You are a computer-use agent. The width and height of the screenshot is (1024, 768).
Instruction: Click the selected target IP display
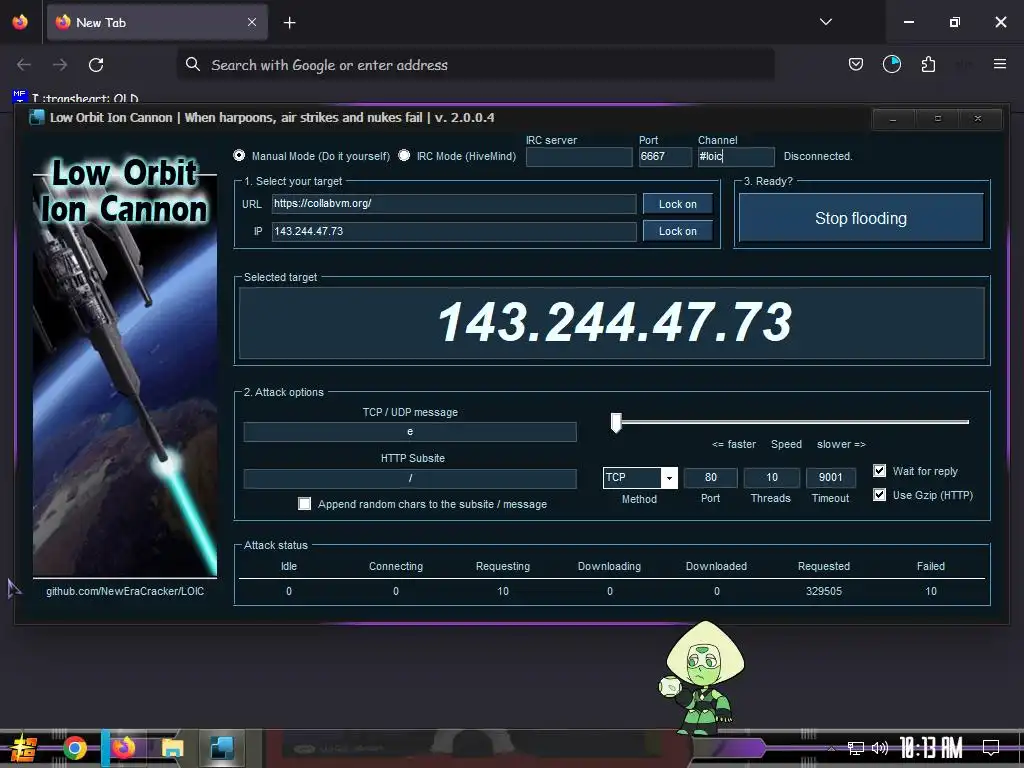tap(612, 323)
